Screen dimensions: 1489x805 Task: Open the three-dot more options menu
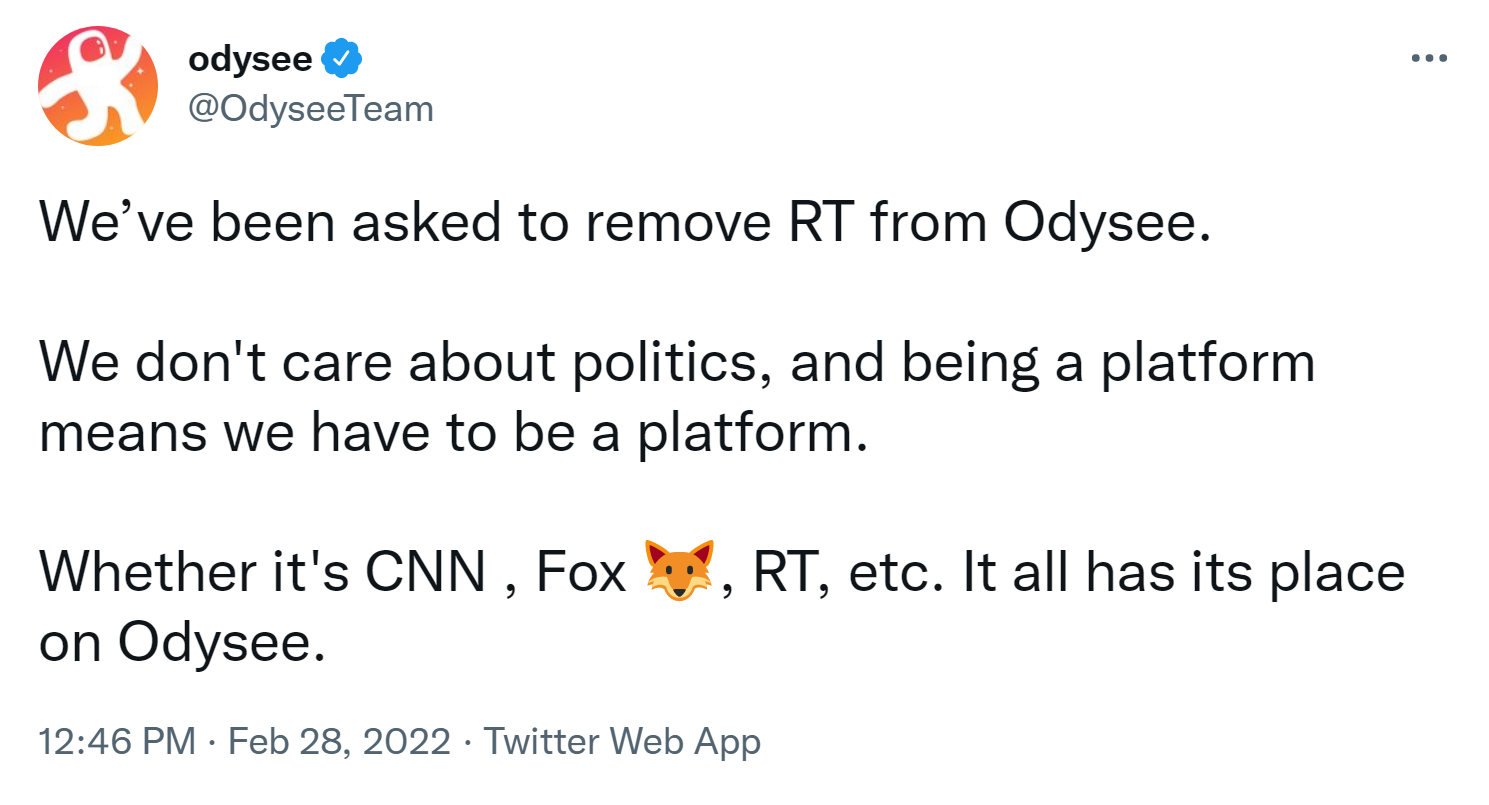1429,59
